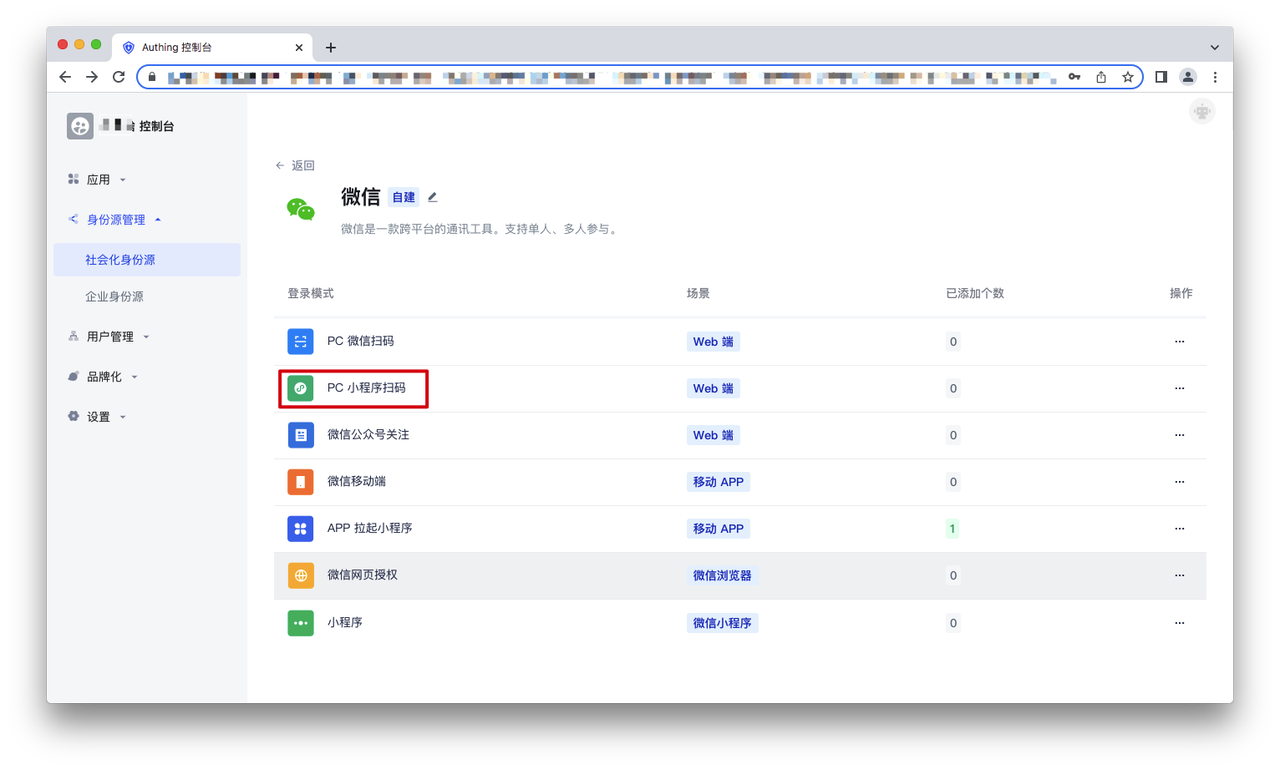The image size is (1280, 770).
Task: Select 社会化身份源 in the sidebar
Action: [120, 260]
